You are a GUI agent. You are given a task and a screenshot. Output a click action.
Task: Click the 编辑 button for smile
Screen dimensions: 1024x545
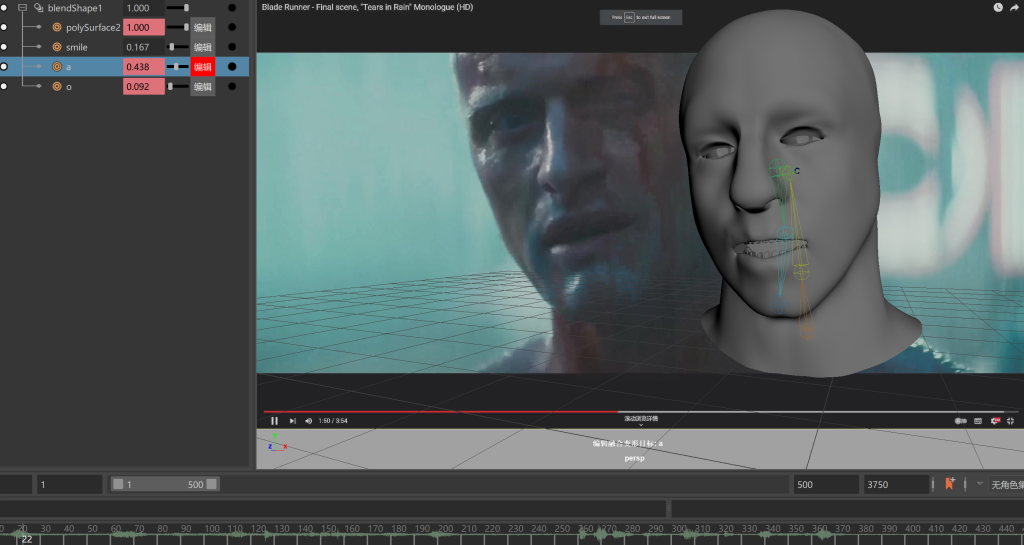(202, 47)
